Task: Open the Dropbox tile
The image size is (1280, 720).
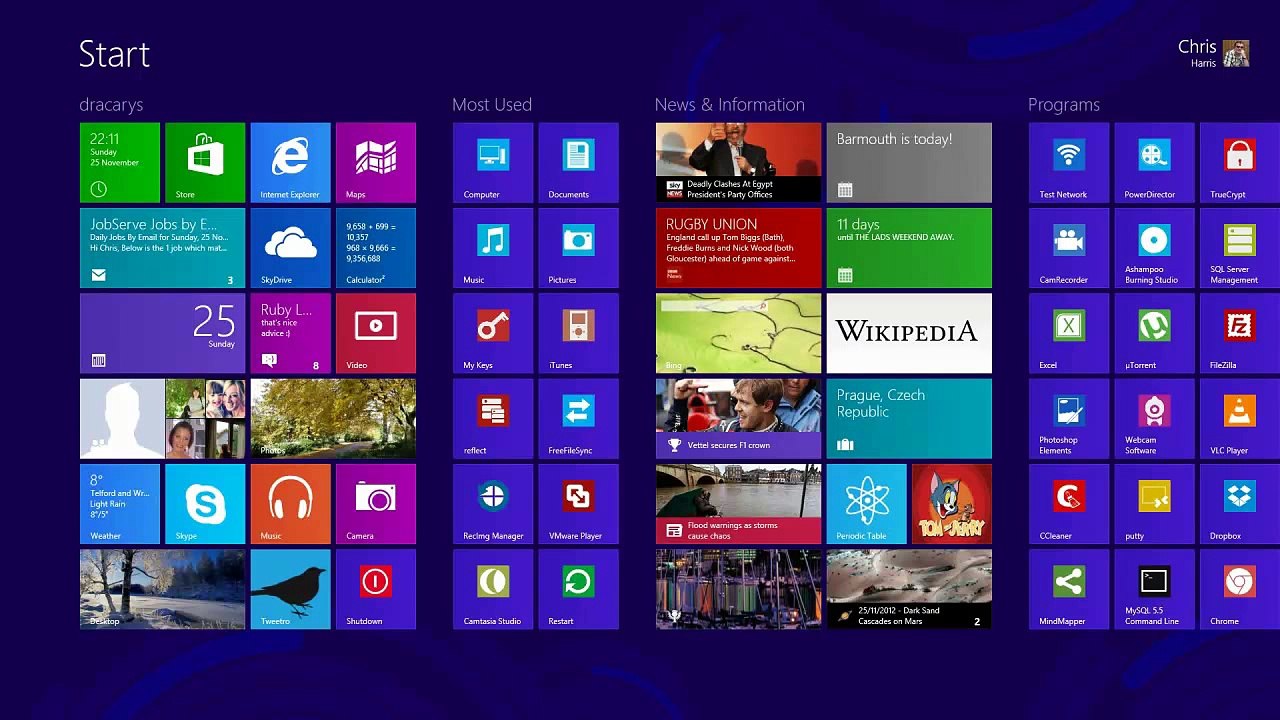Action: [1240, 504]
